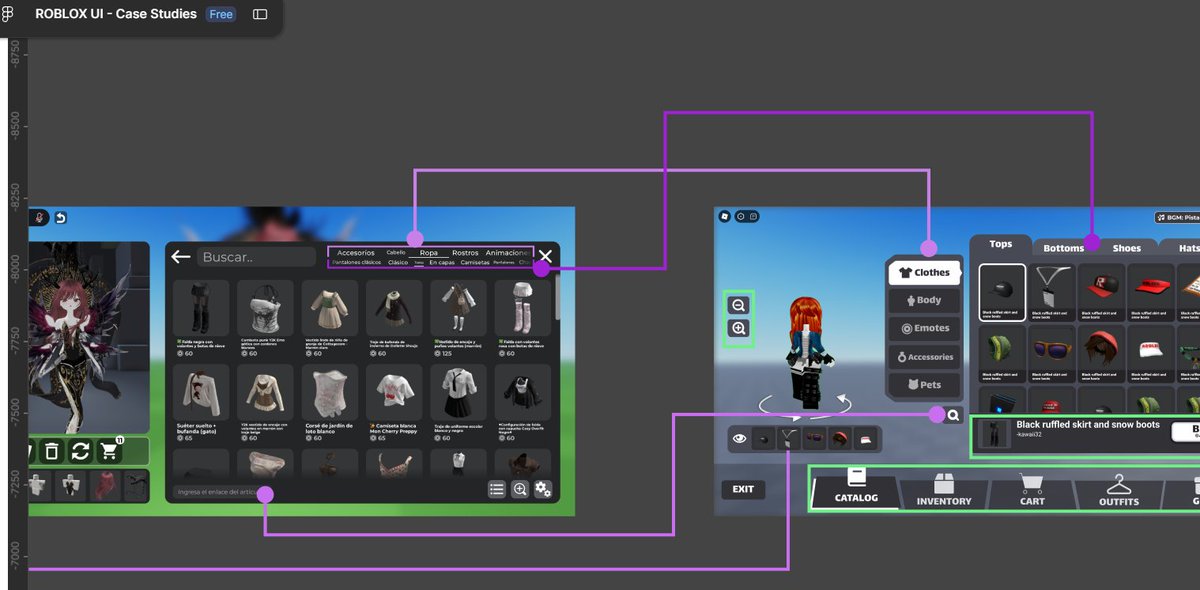1200x590 pixels.
Task: Select the Accessories category
Action: [x=923, y=357]
